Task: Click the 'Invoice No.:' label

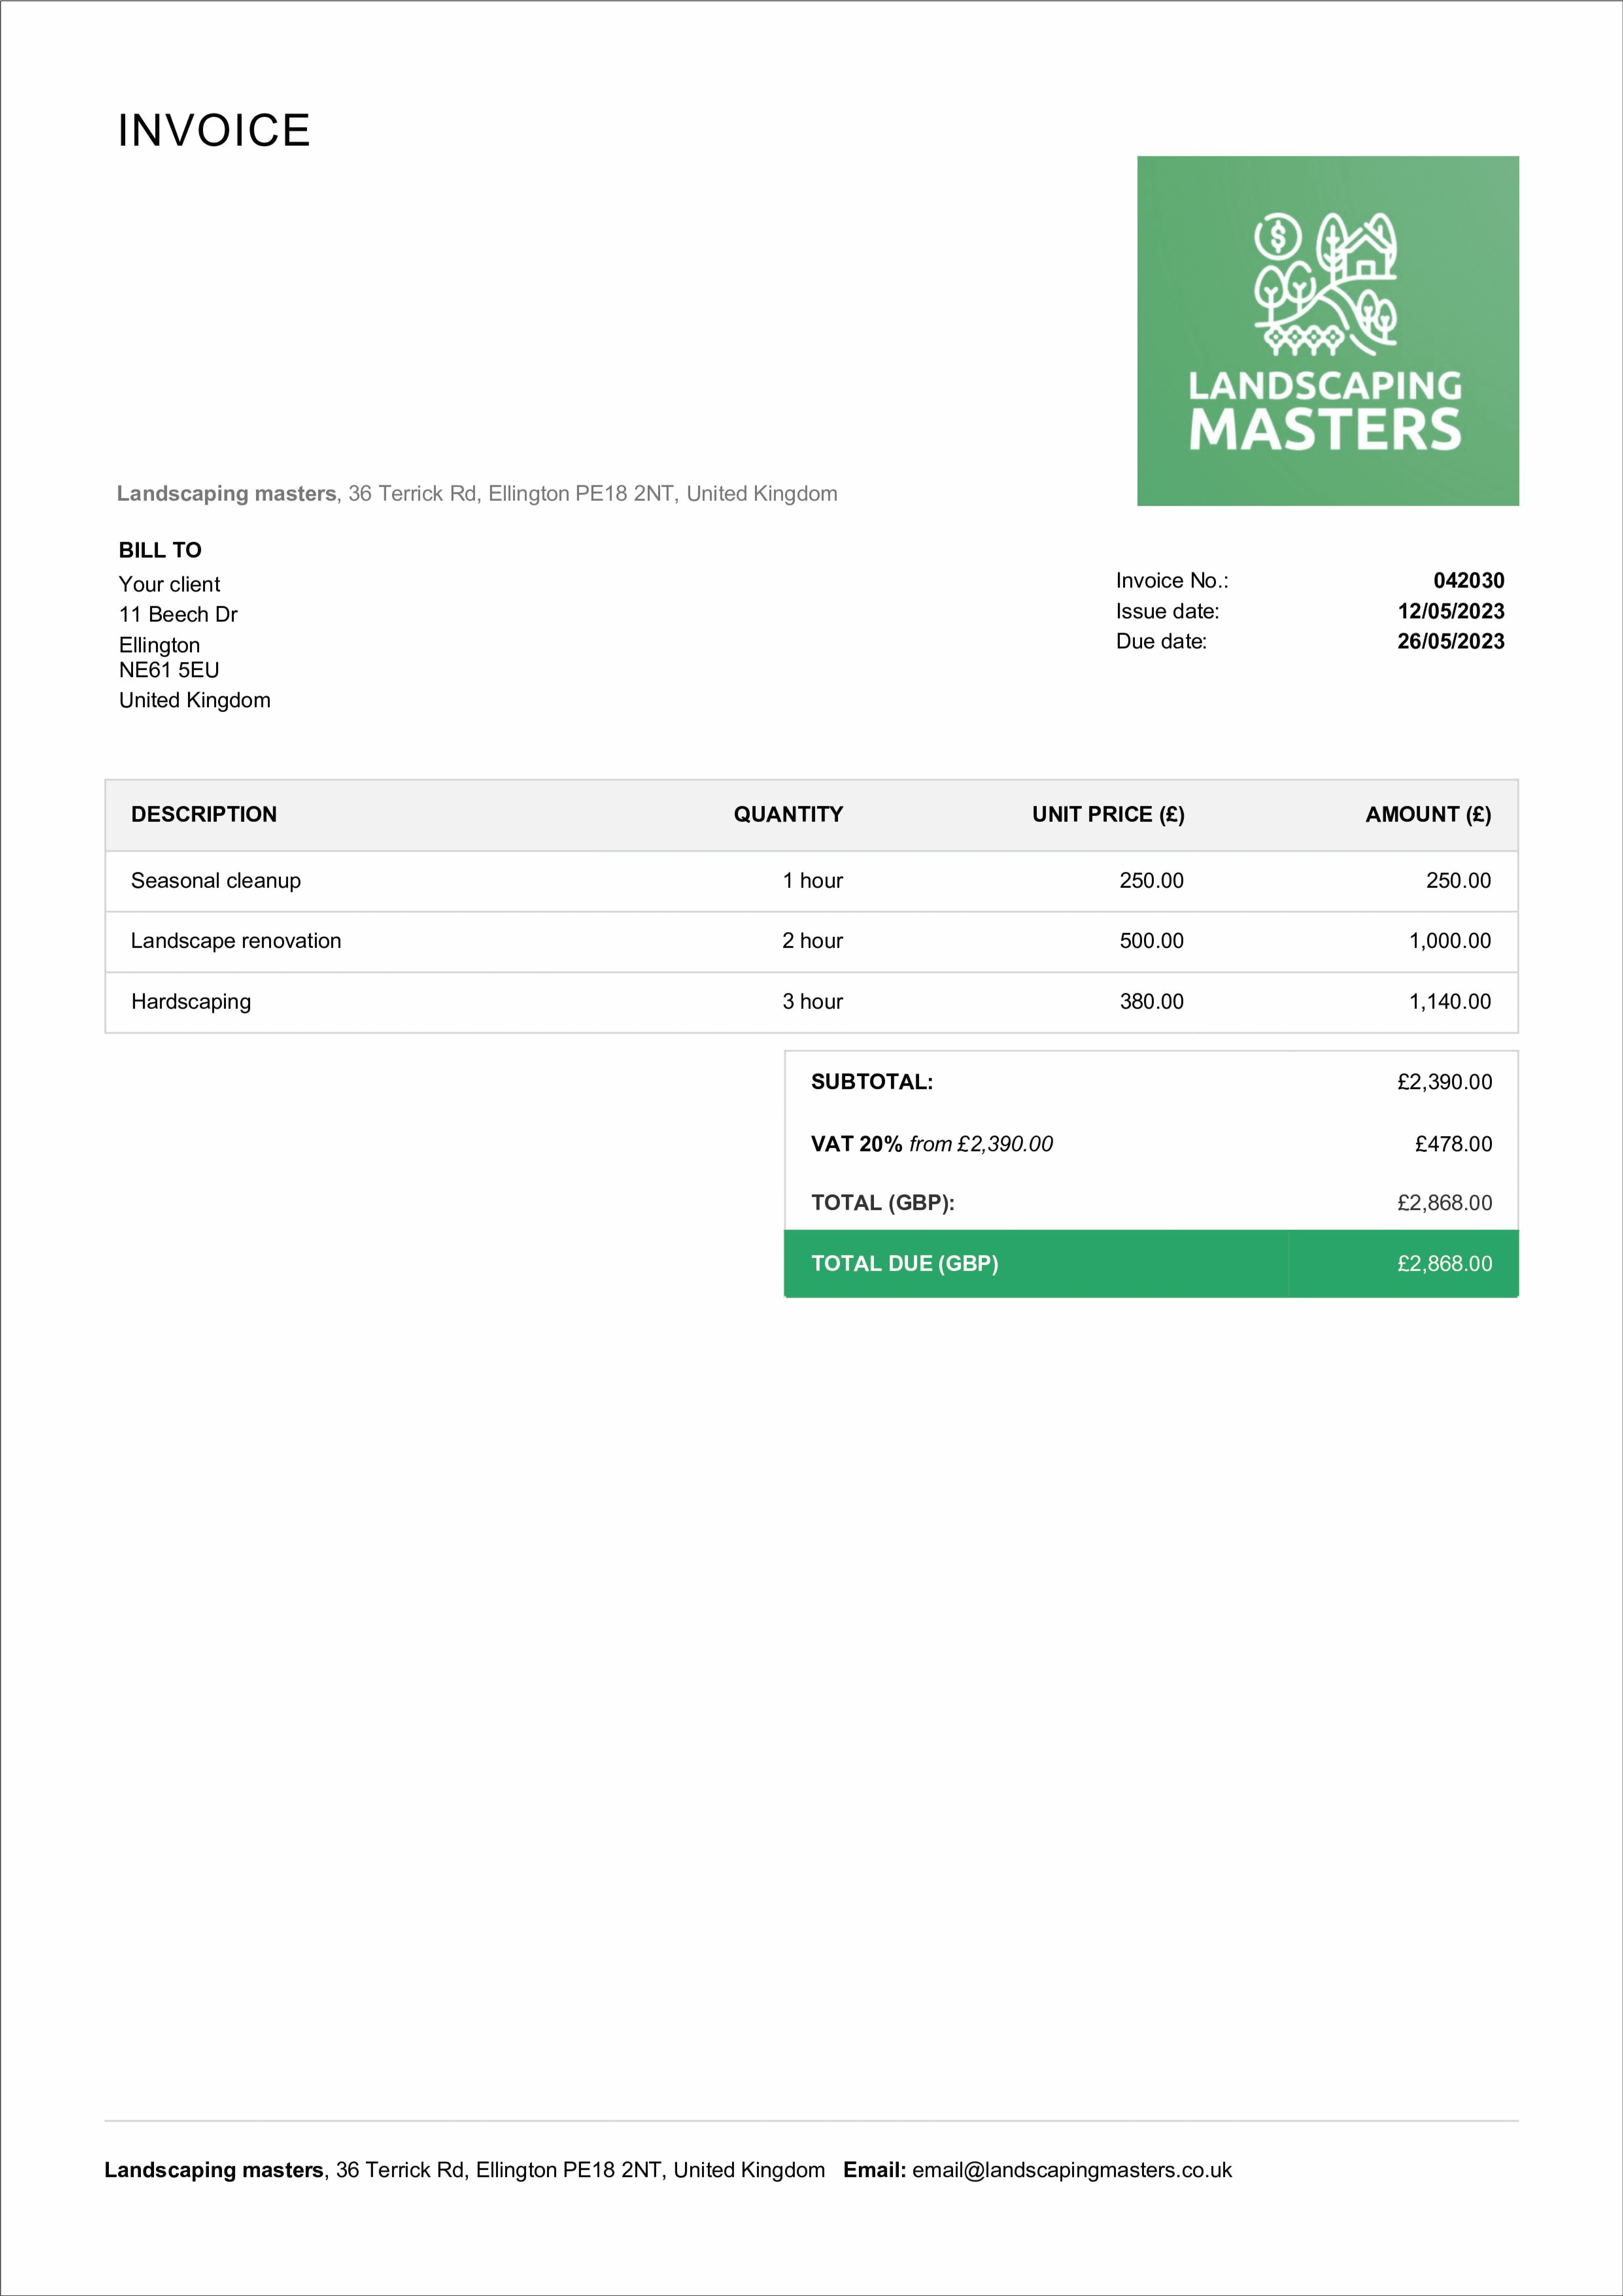Action: (1172, 581)
